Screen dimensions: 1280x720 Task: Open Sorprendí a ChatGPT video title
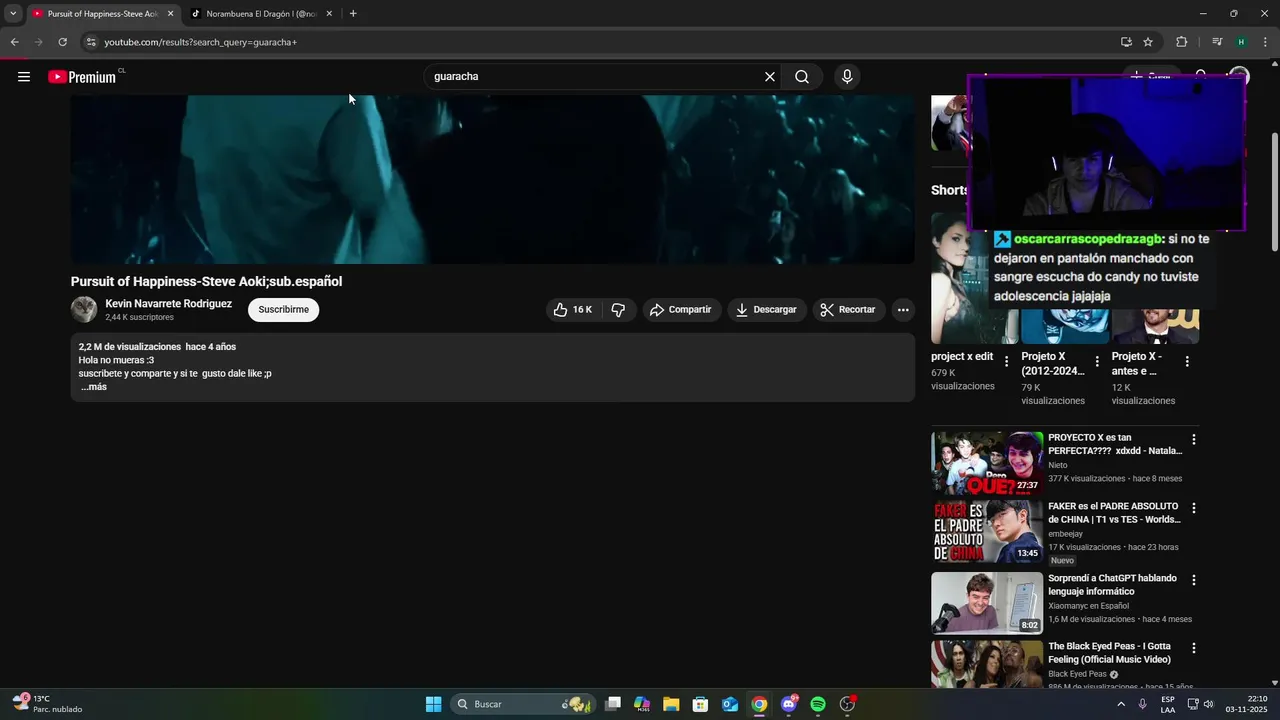point(1113,585)
